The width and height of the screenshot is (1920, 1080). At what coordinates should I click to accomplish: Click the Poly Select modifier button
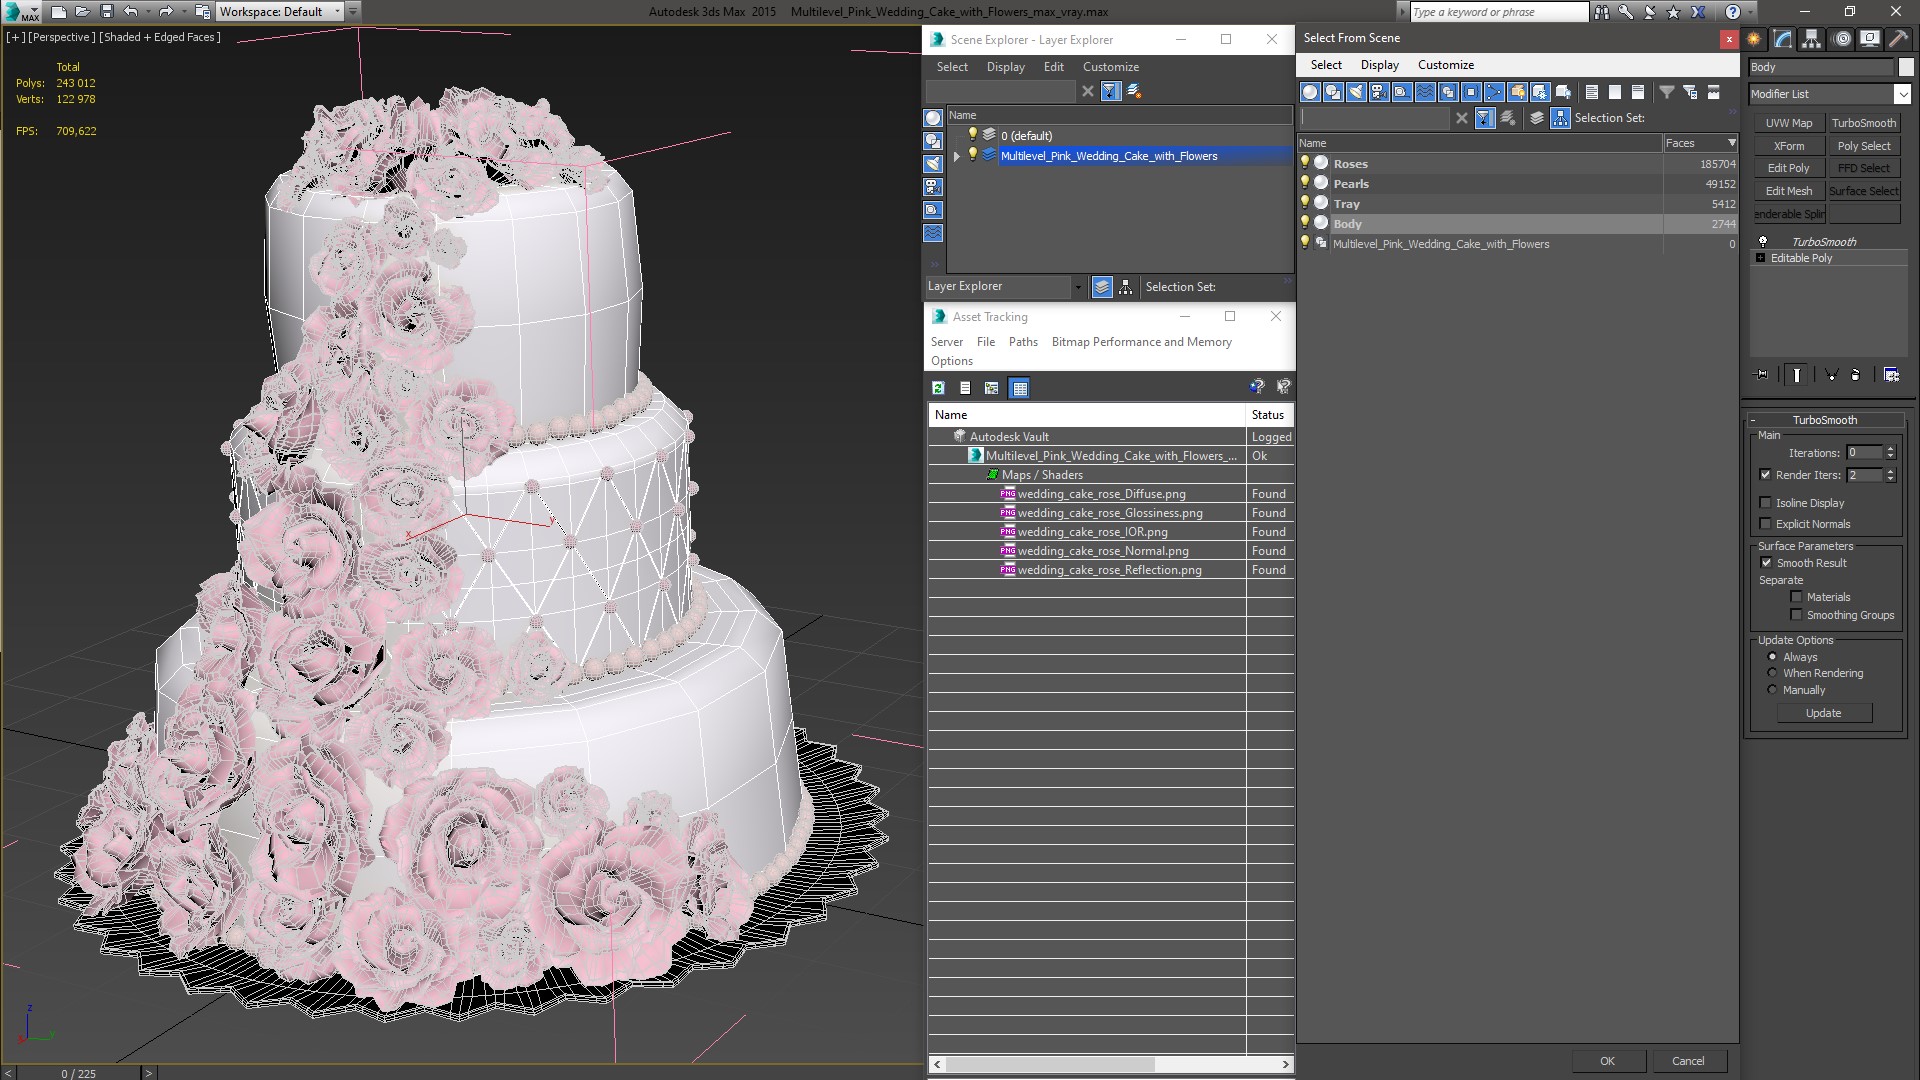tap(1863, 146)
